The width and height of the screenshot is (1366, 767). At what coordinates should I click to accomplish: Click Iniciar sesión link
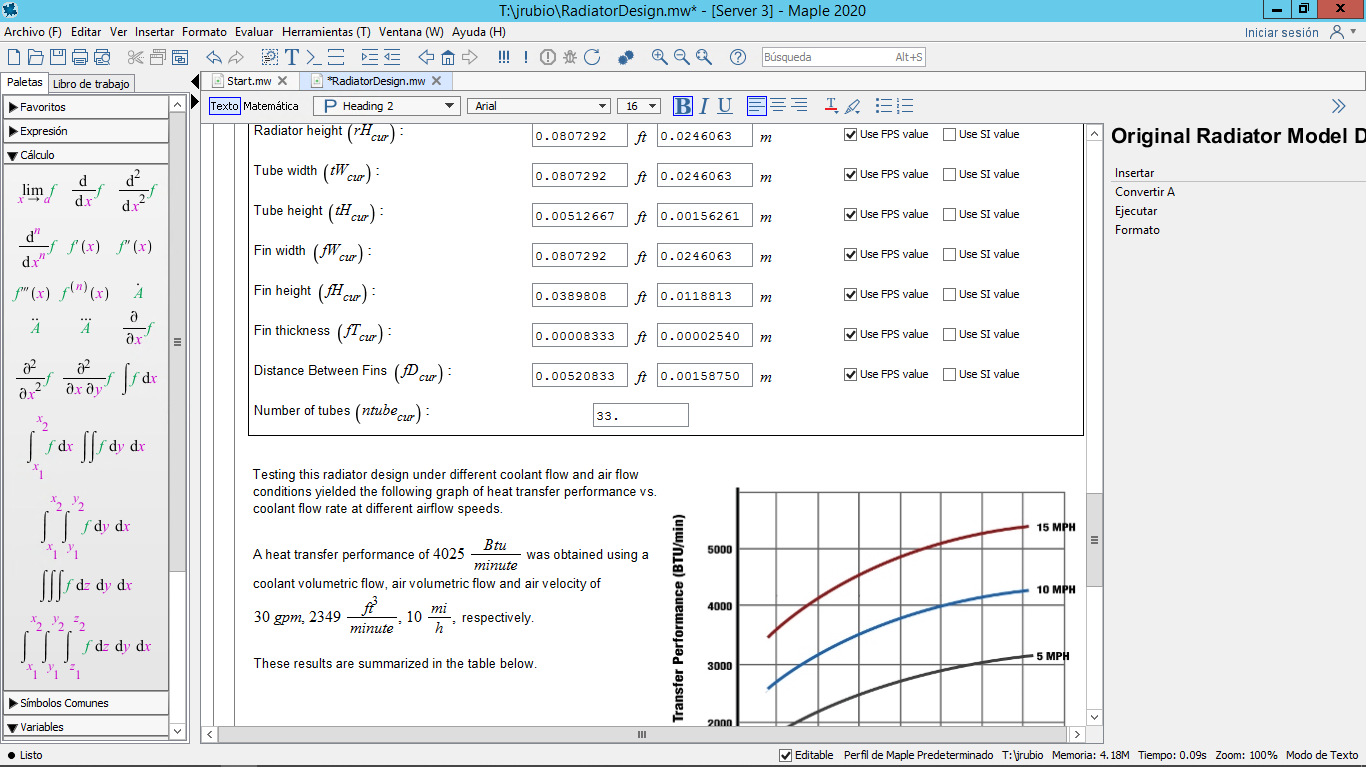1281,32
